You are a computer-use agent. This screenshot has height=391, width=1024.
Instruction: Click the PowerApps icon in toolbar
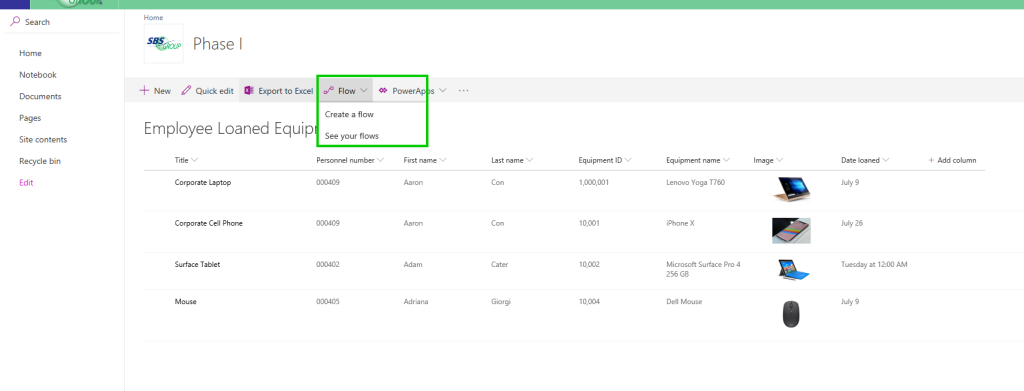[383, 91]
